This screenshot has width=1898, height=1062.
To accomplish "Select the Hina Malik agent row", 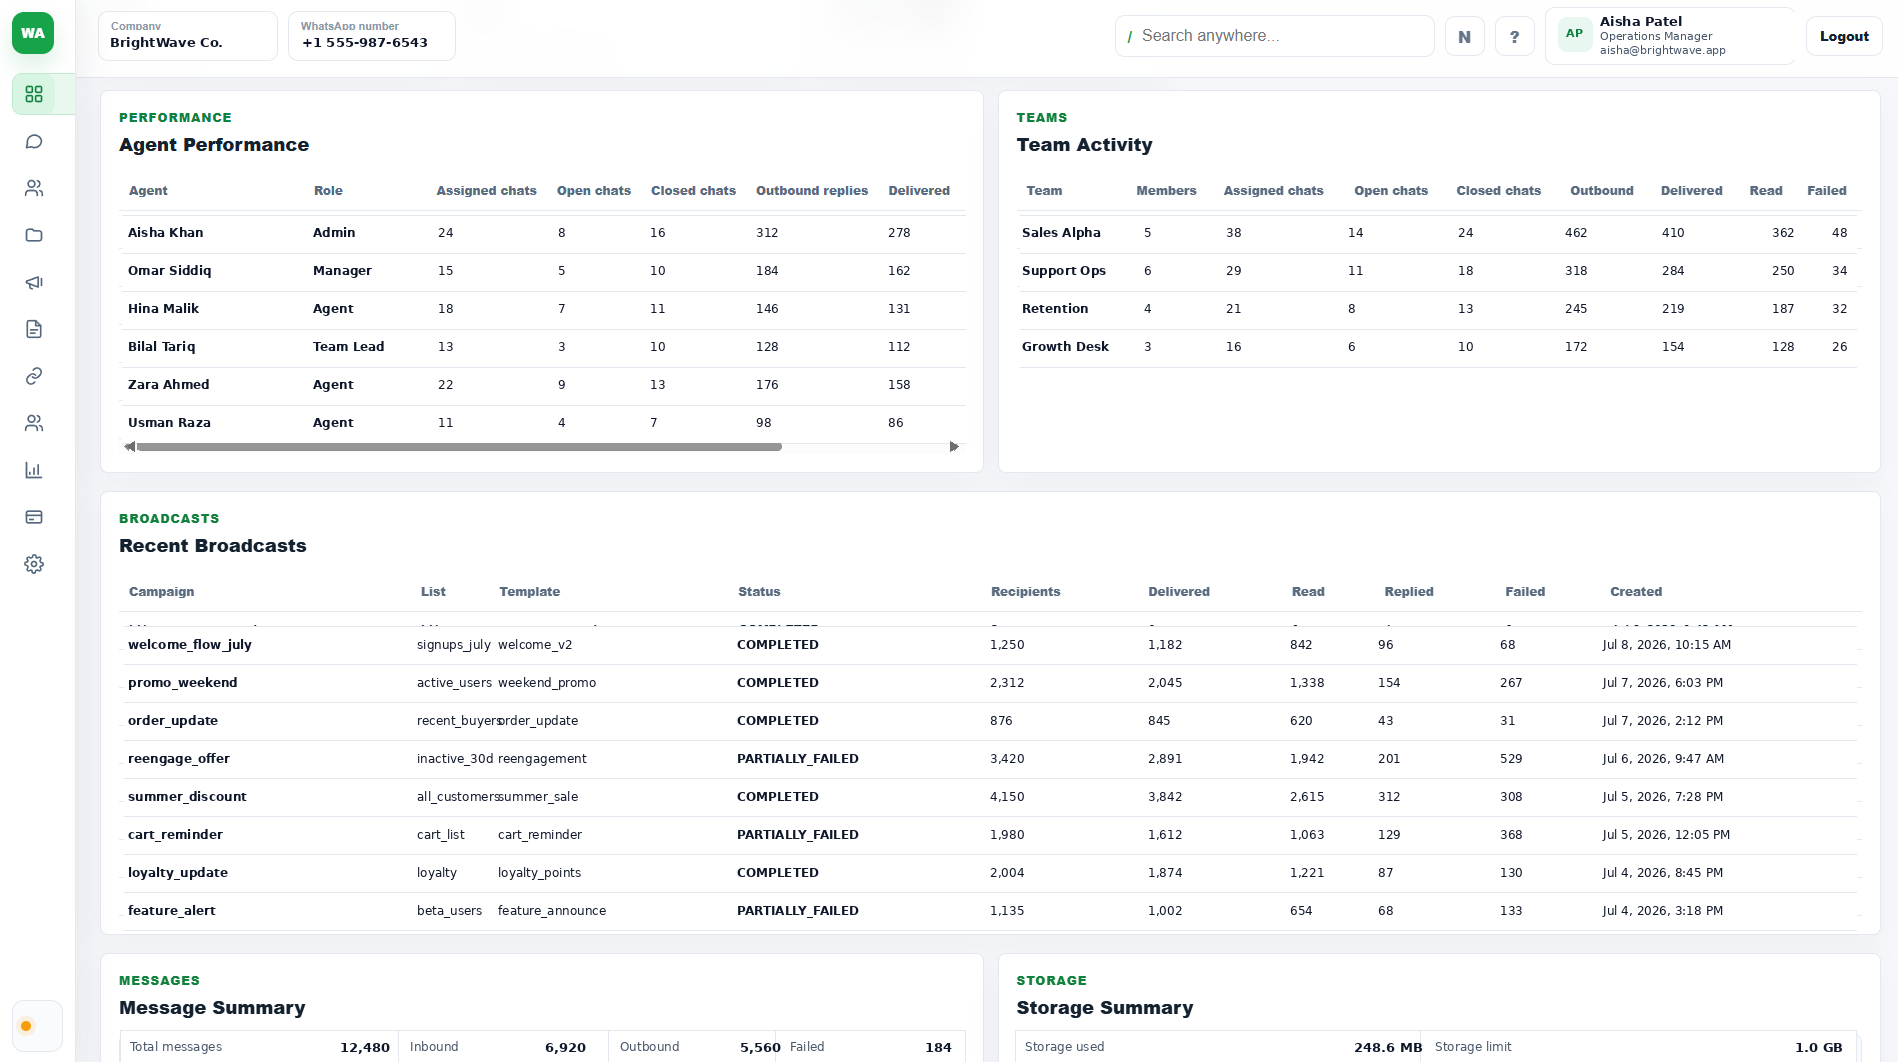I will click(x=544, y=309).
